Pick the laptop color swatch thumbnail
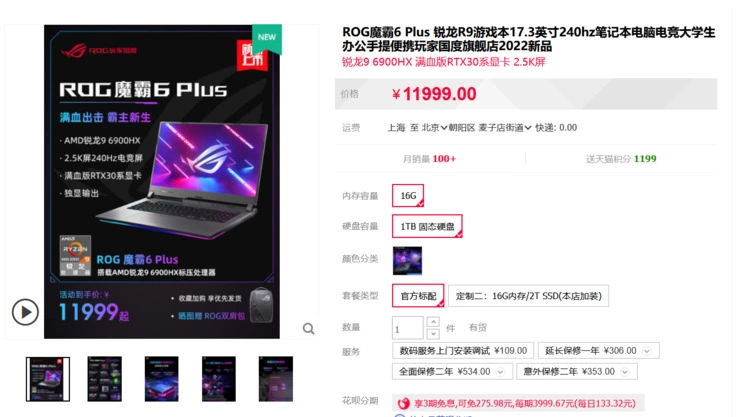This screenshot has height=417, width=750. click(408, 261)
